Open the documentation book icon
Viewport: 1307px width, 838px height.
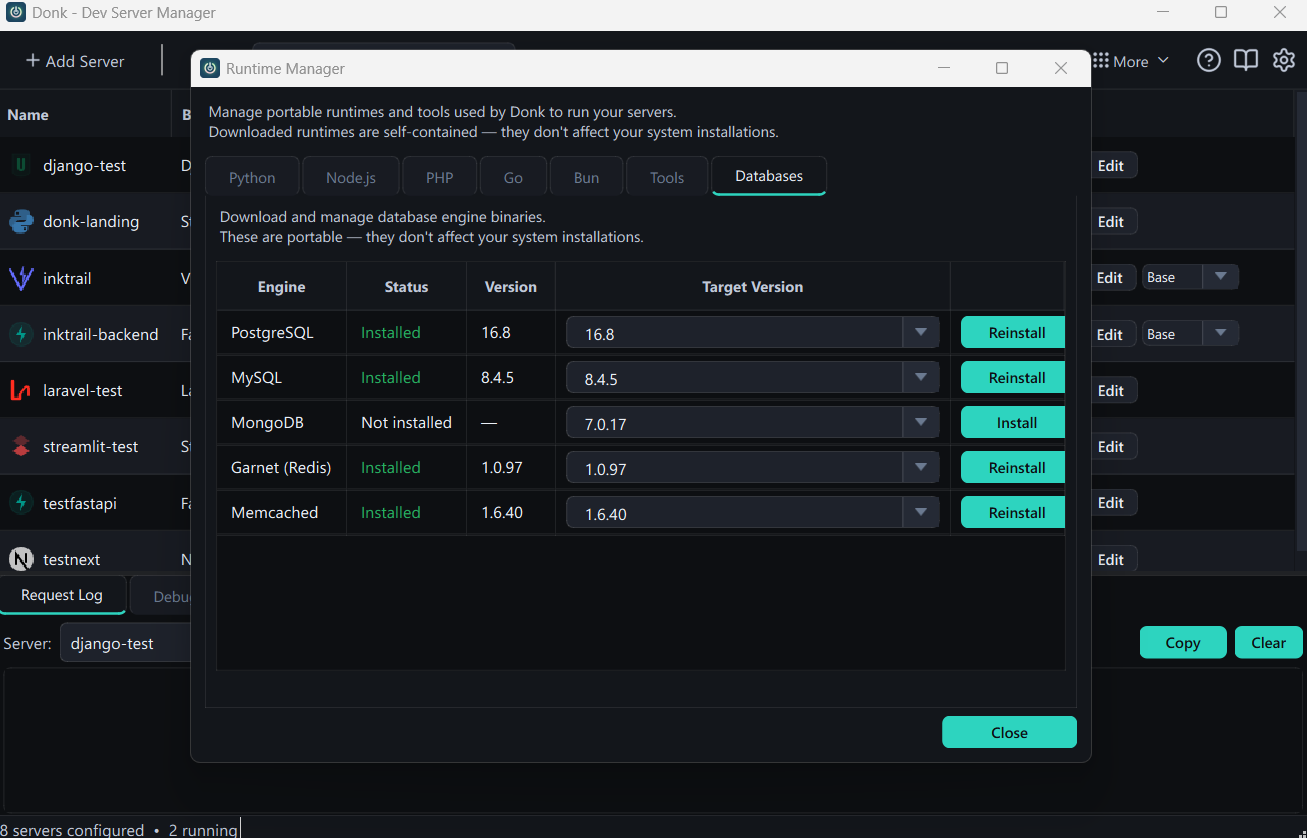click(x=1245, y=60)
